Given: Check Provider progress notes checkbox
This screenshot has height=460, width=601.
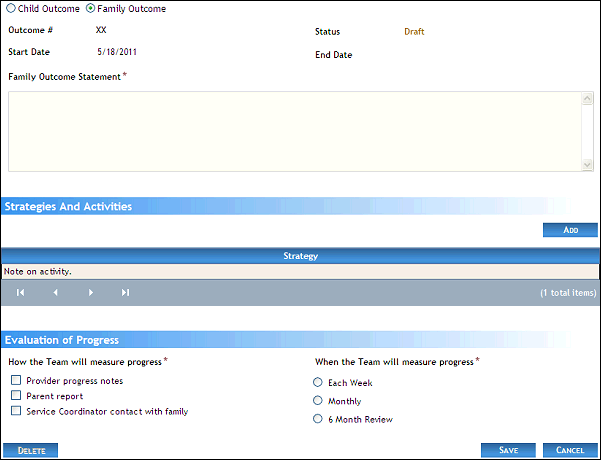Looking at the screenshot, I should tap(16, 381).
